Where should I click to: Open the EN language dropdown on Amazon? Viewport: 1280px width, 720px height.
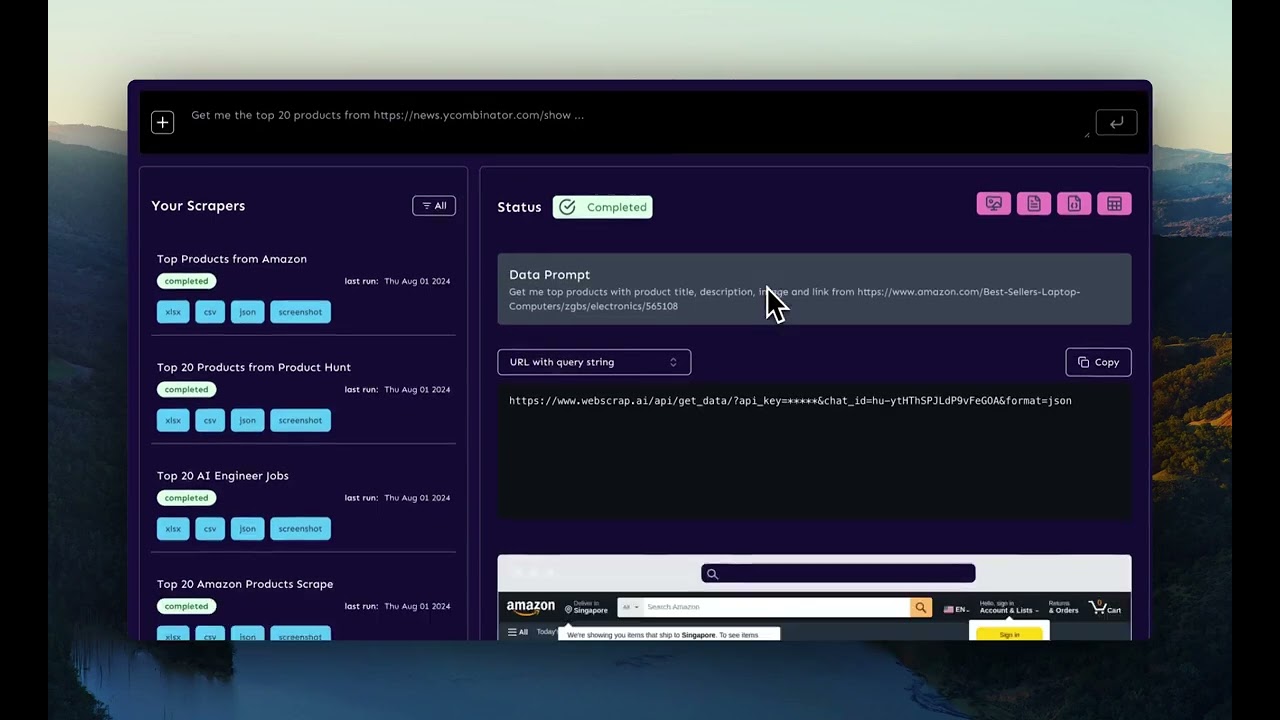[955, 609]
